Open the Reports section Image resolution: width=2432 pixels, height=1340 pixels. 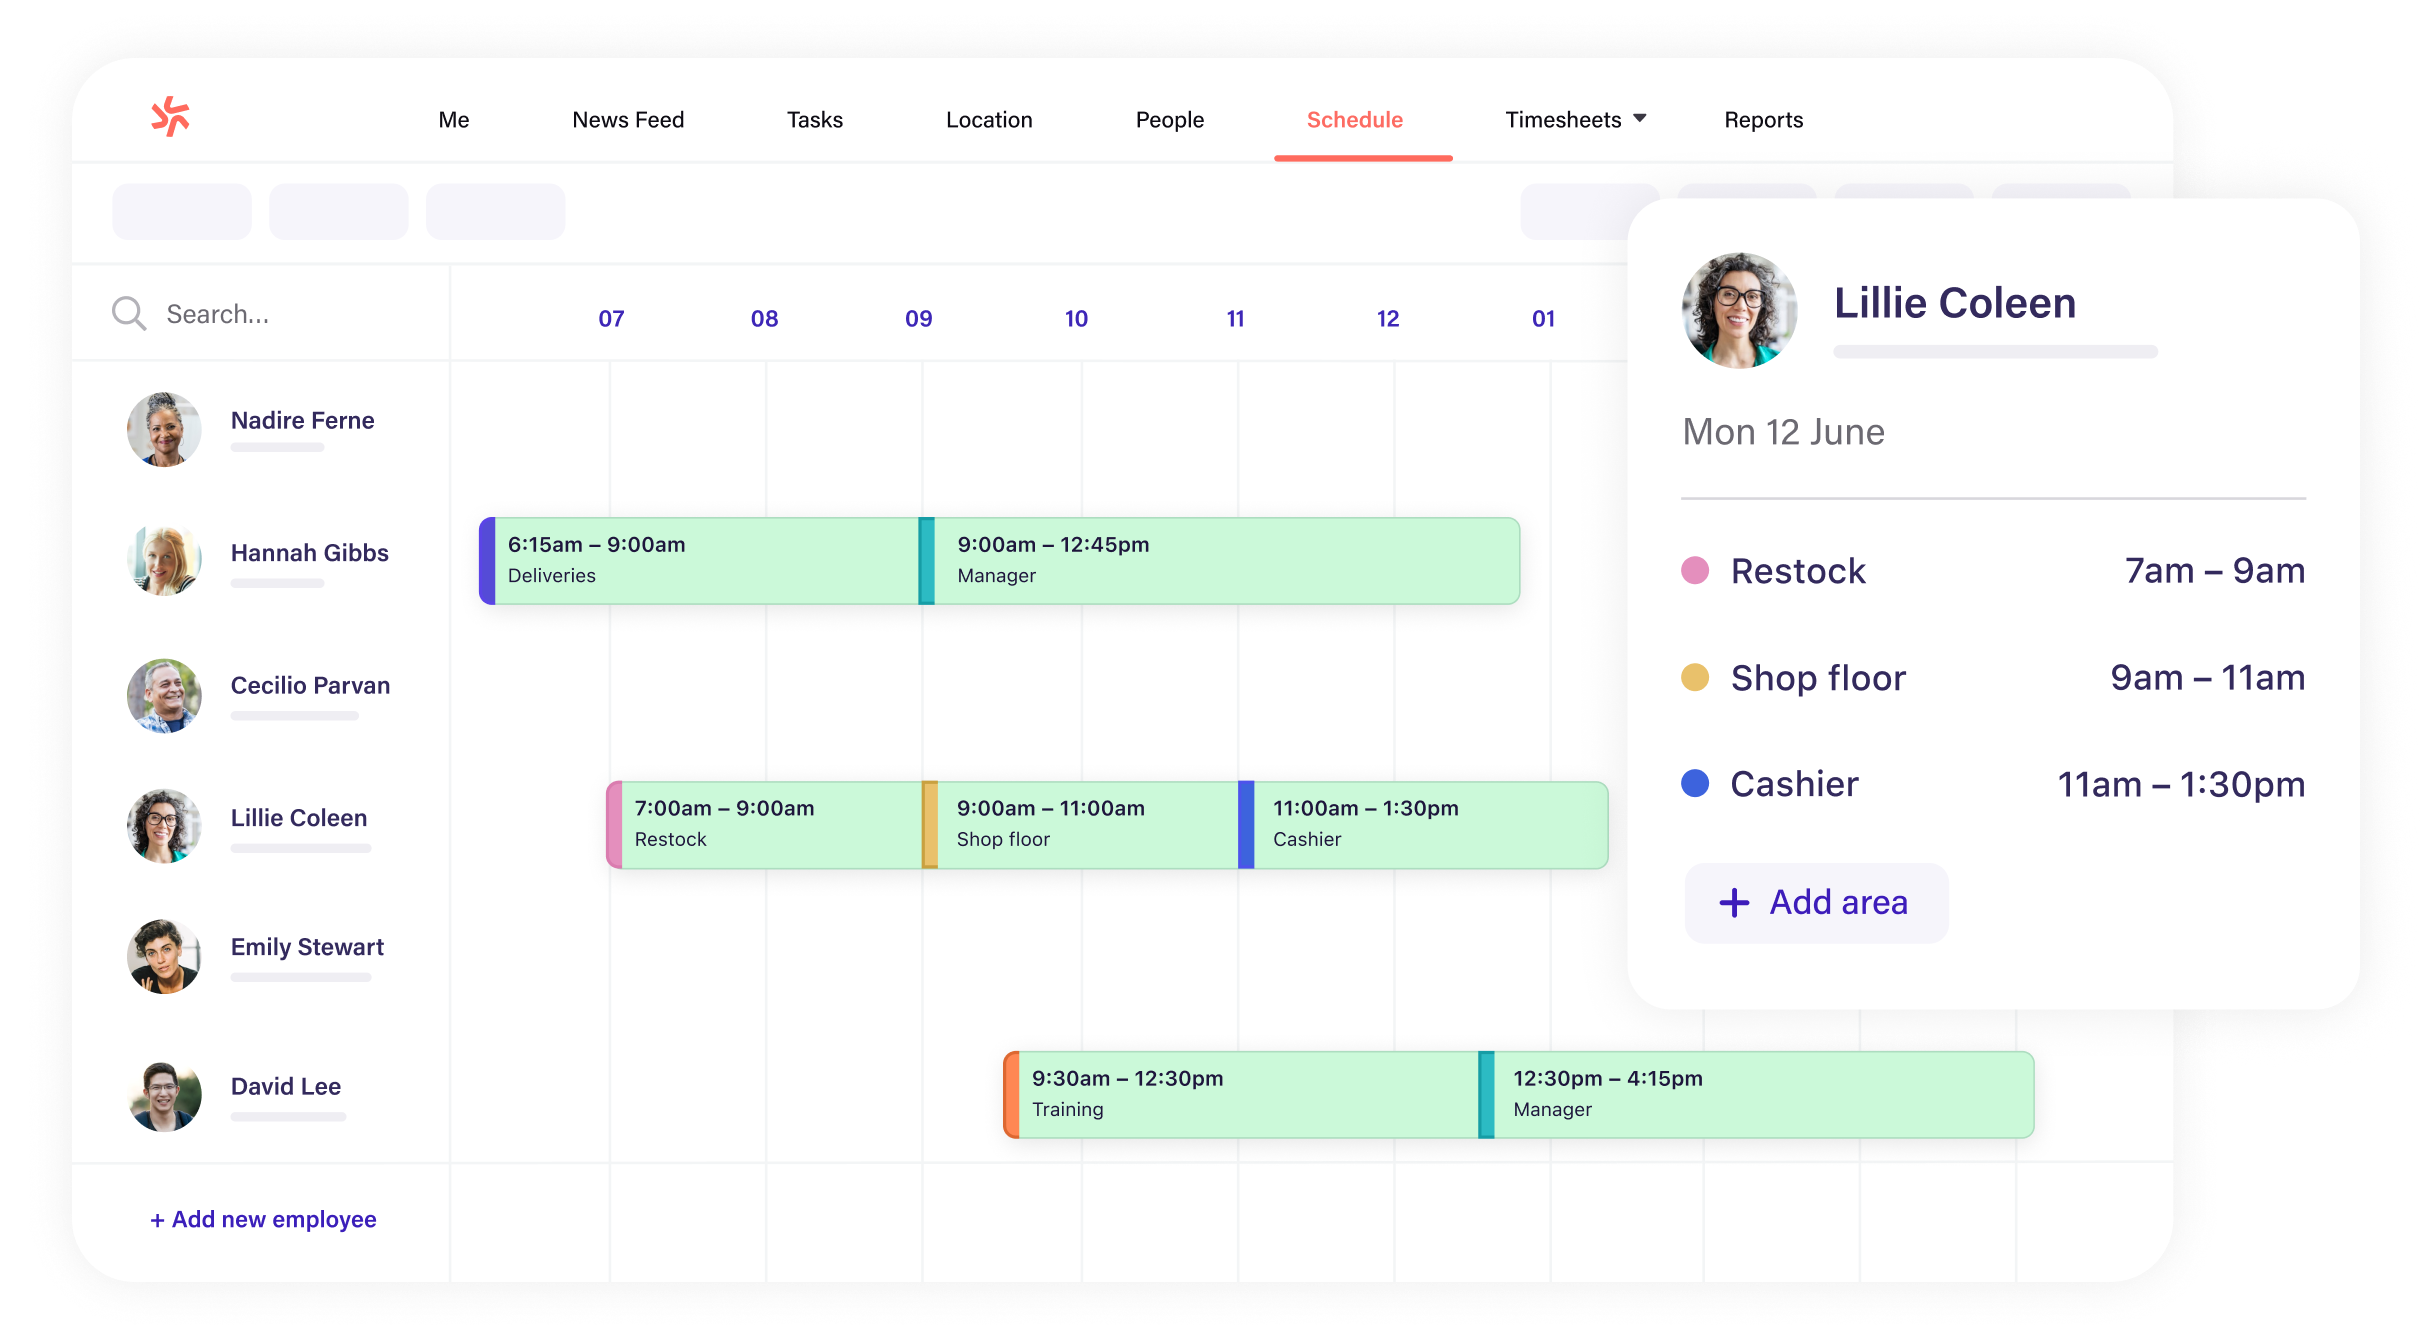[x=1763, y=119]
